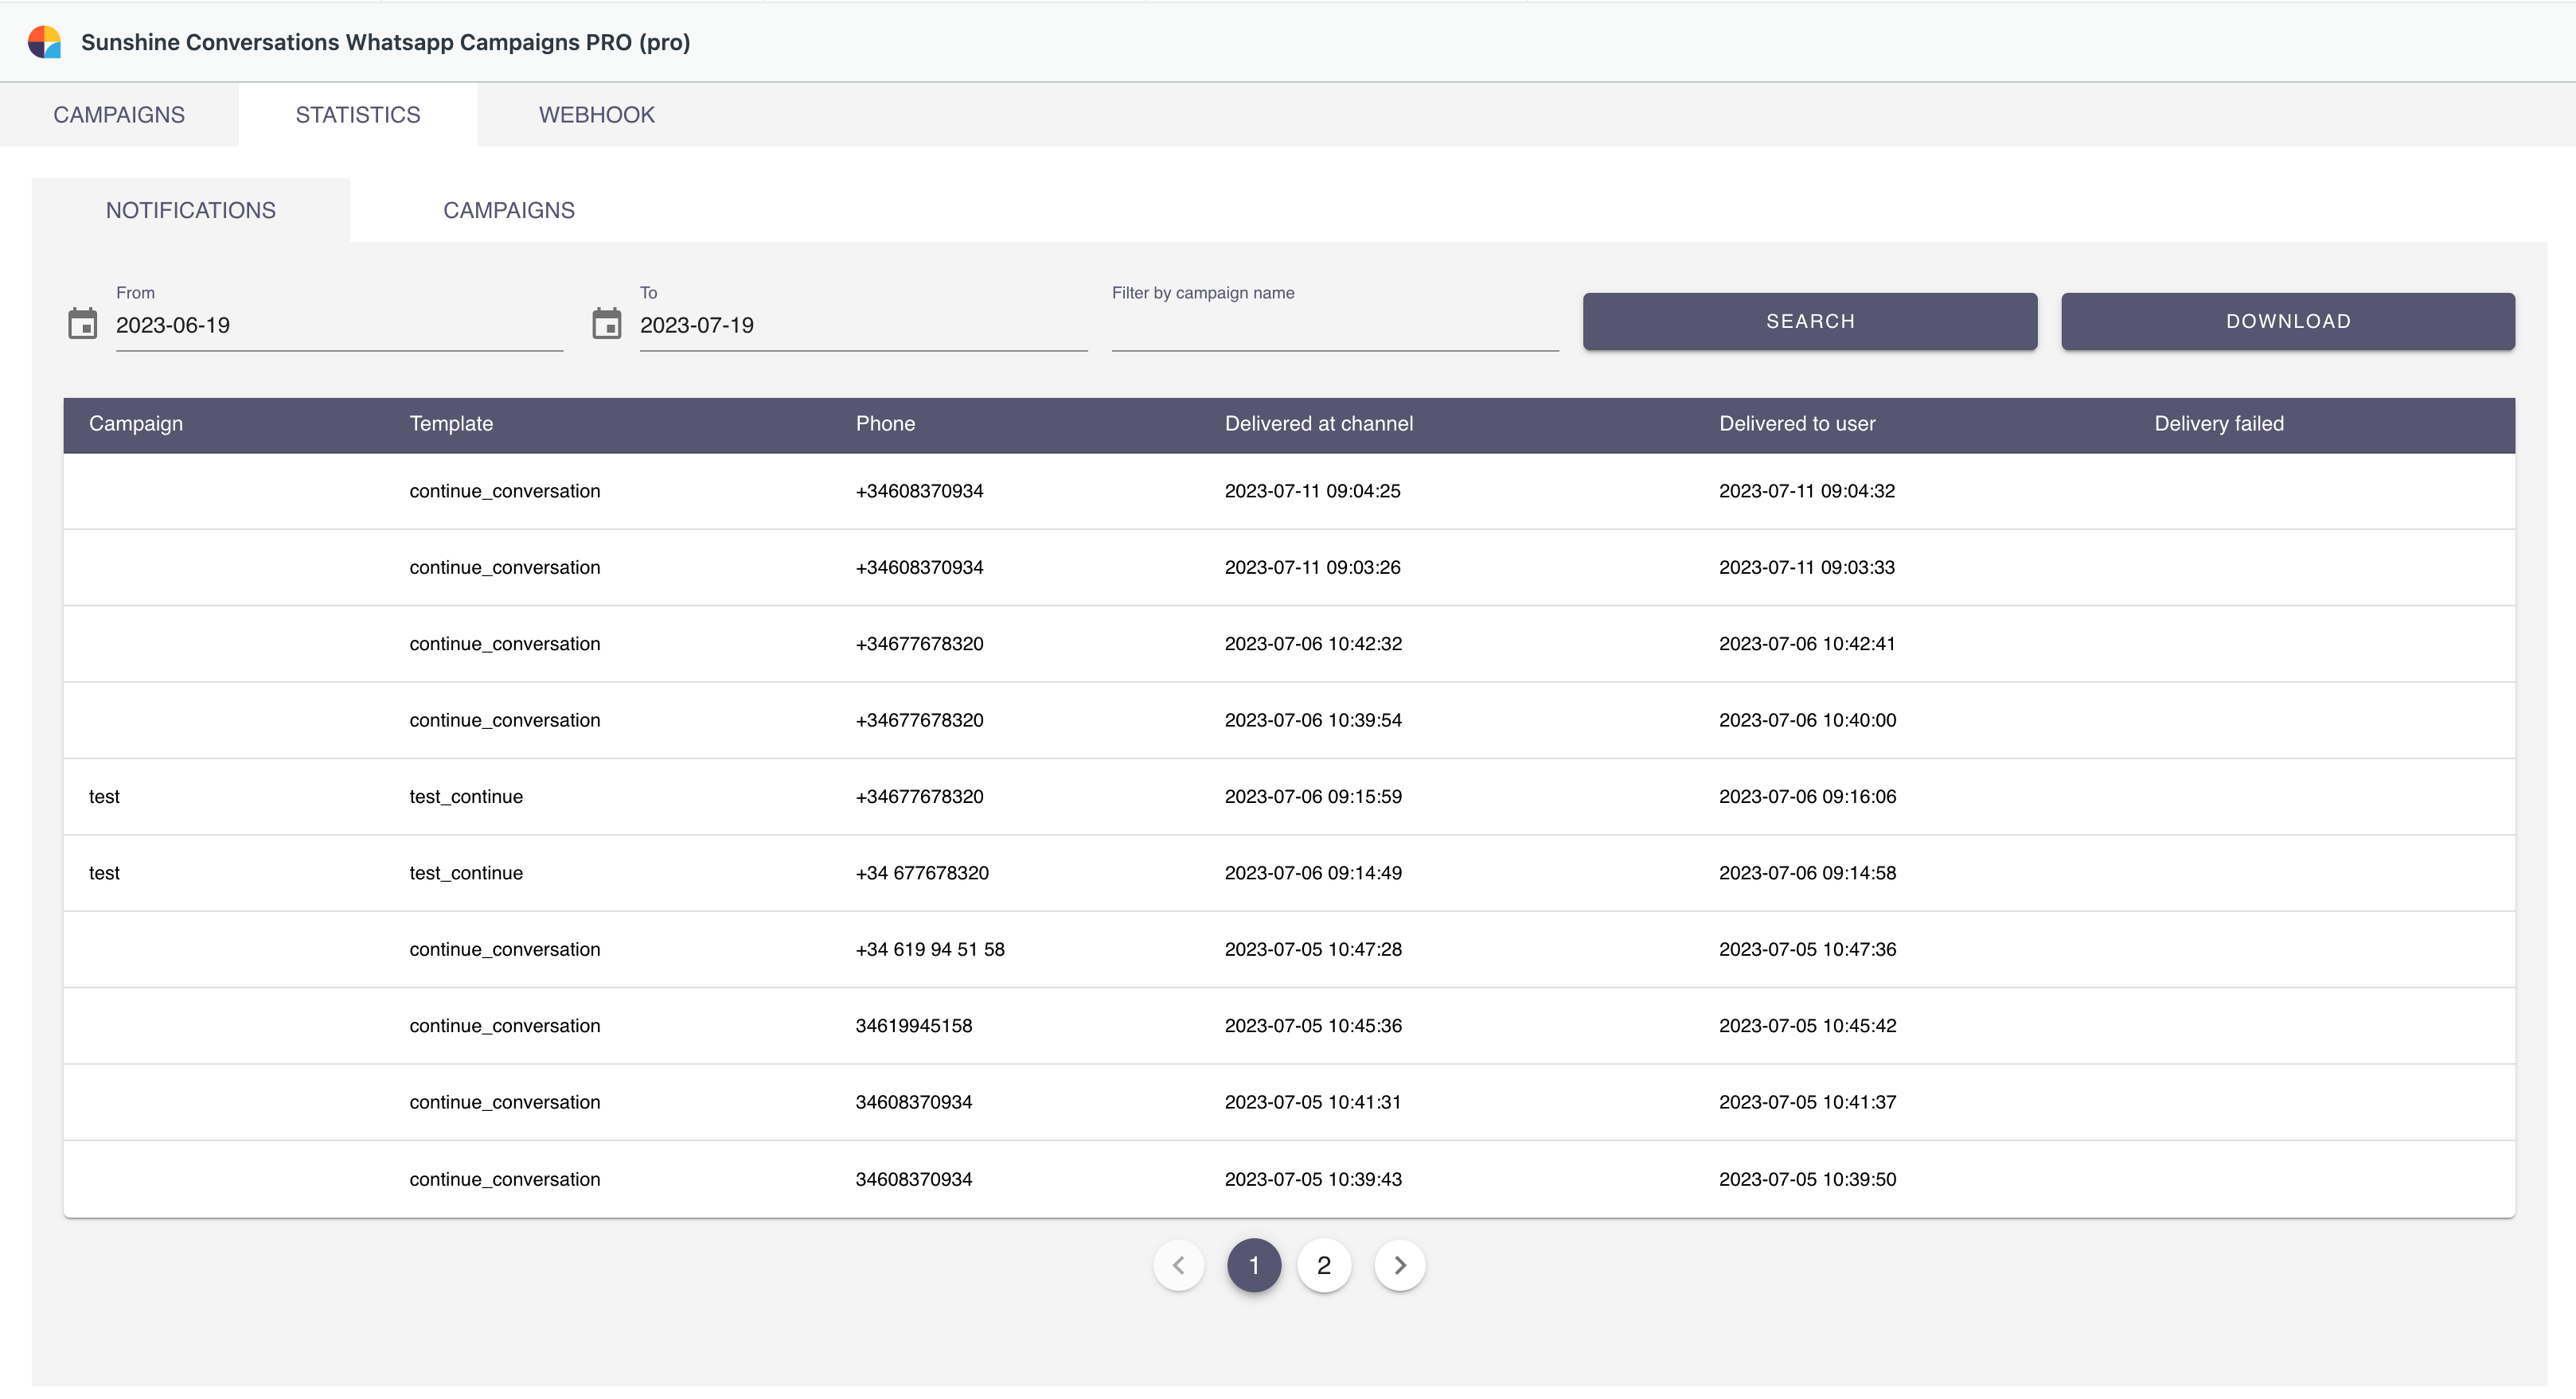2576x1399 pixels.
Task: Click the From date input field
Action: pyautogui.click(x=338, y=326)
